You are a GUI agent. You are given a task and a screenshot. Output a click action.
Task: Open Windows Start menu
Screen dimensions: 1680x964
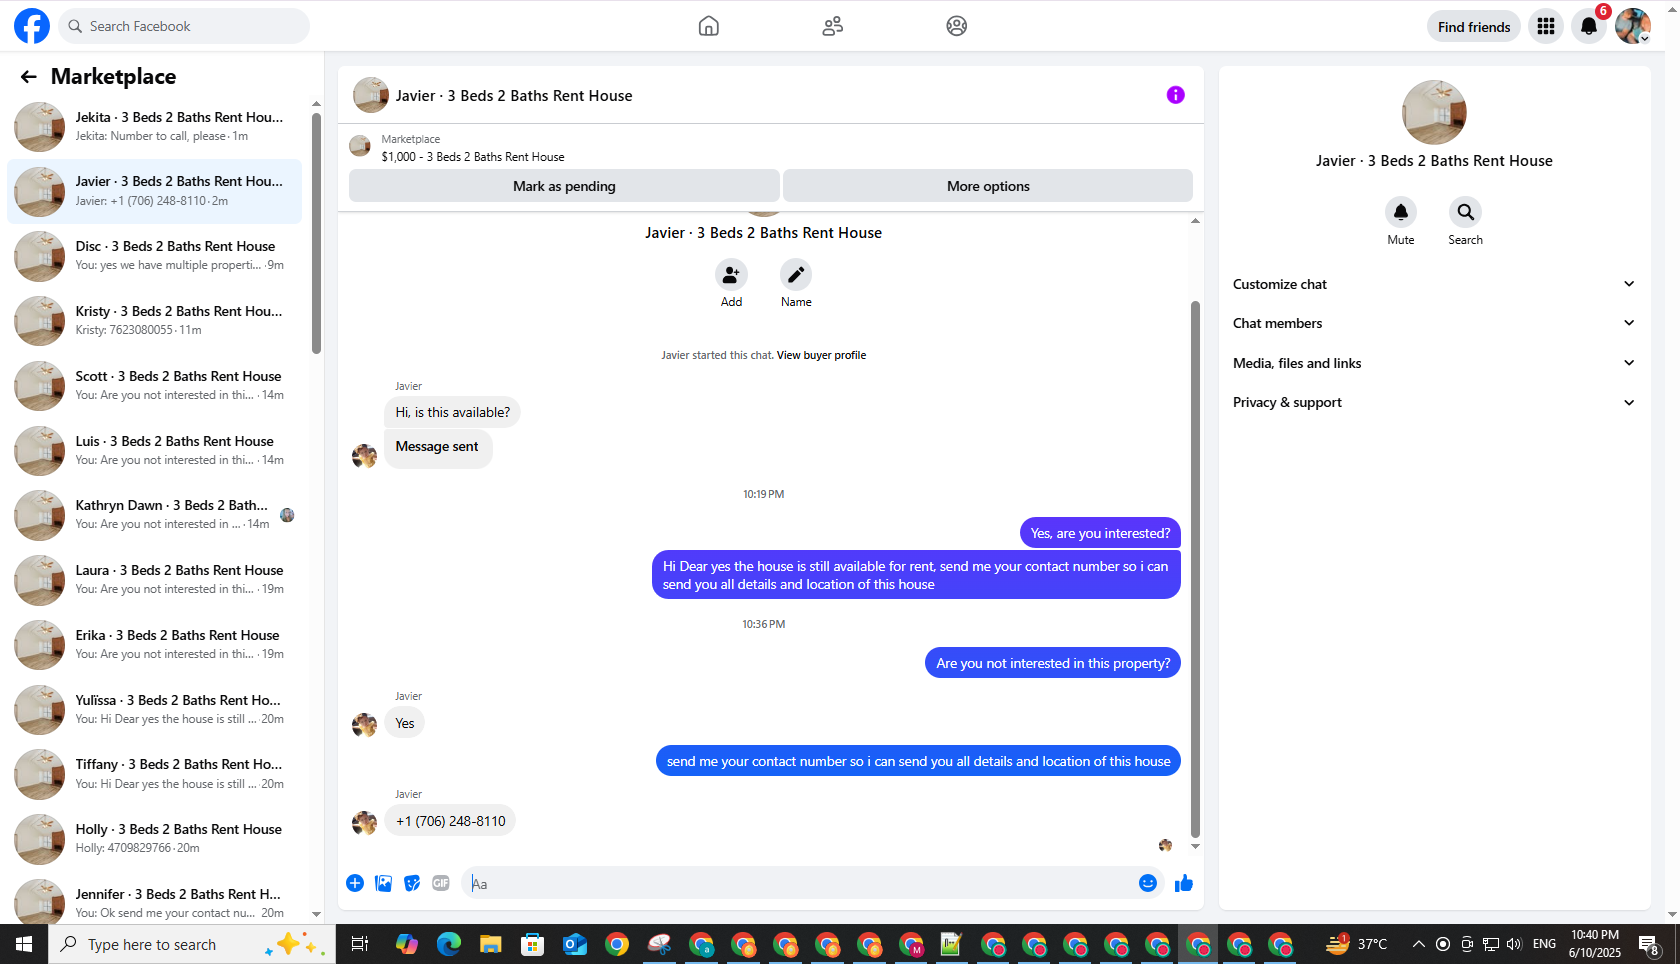click(24, 944)
